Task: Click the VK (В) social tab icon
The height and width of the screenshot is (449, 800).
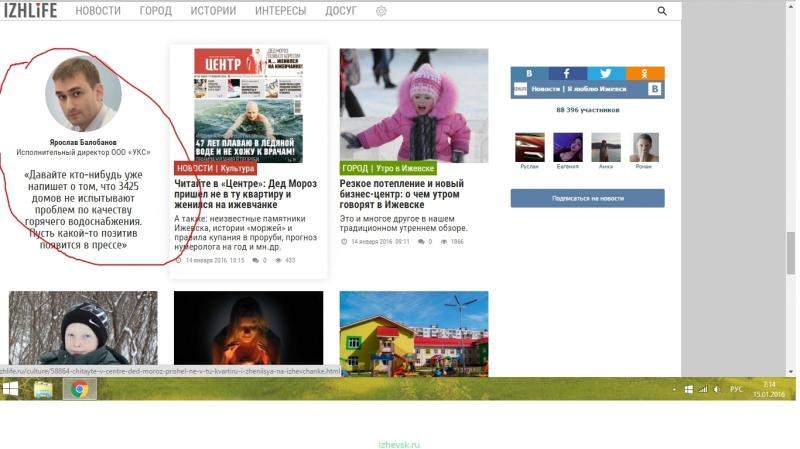Action: click(x=529, y=74)
